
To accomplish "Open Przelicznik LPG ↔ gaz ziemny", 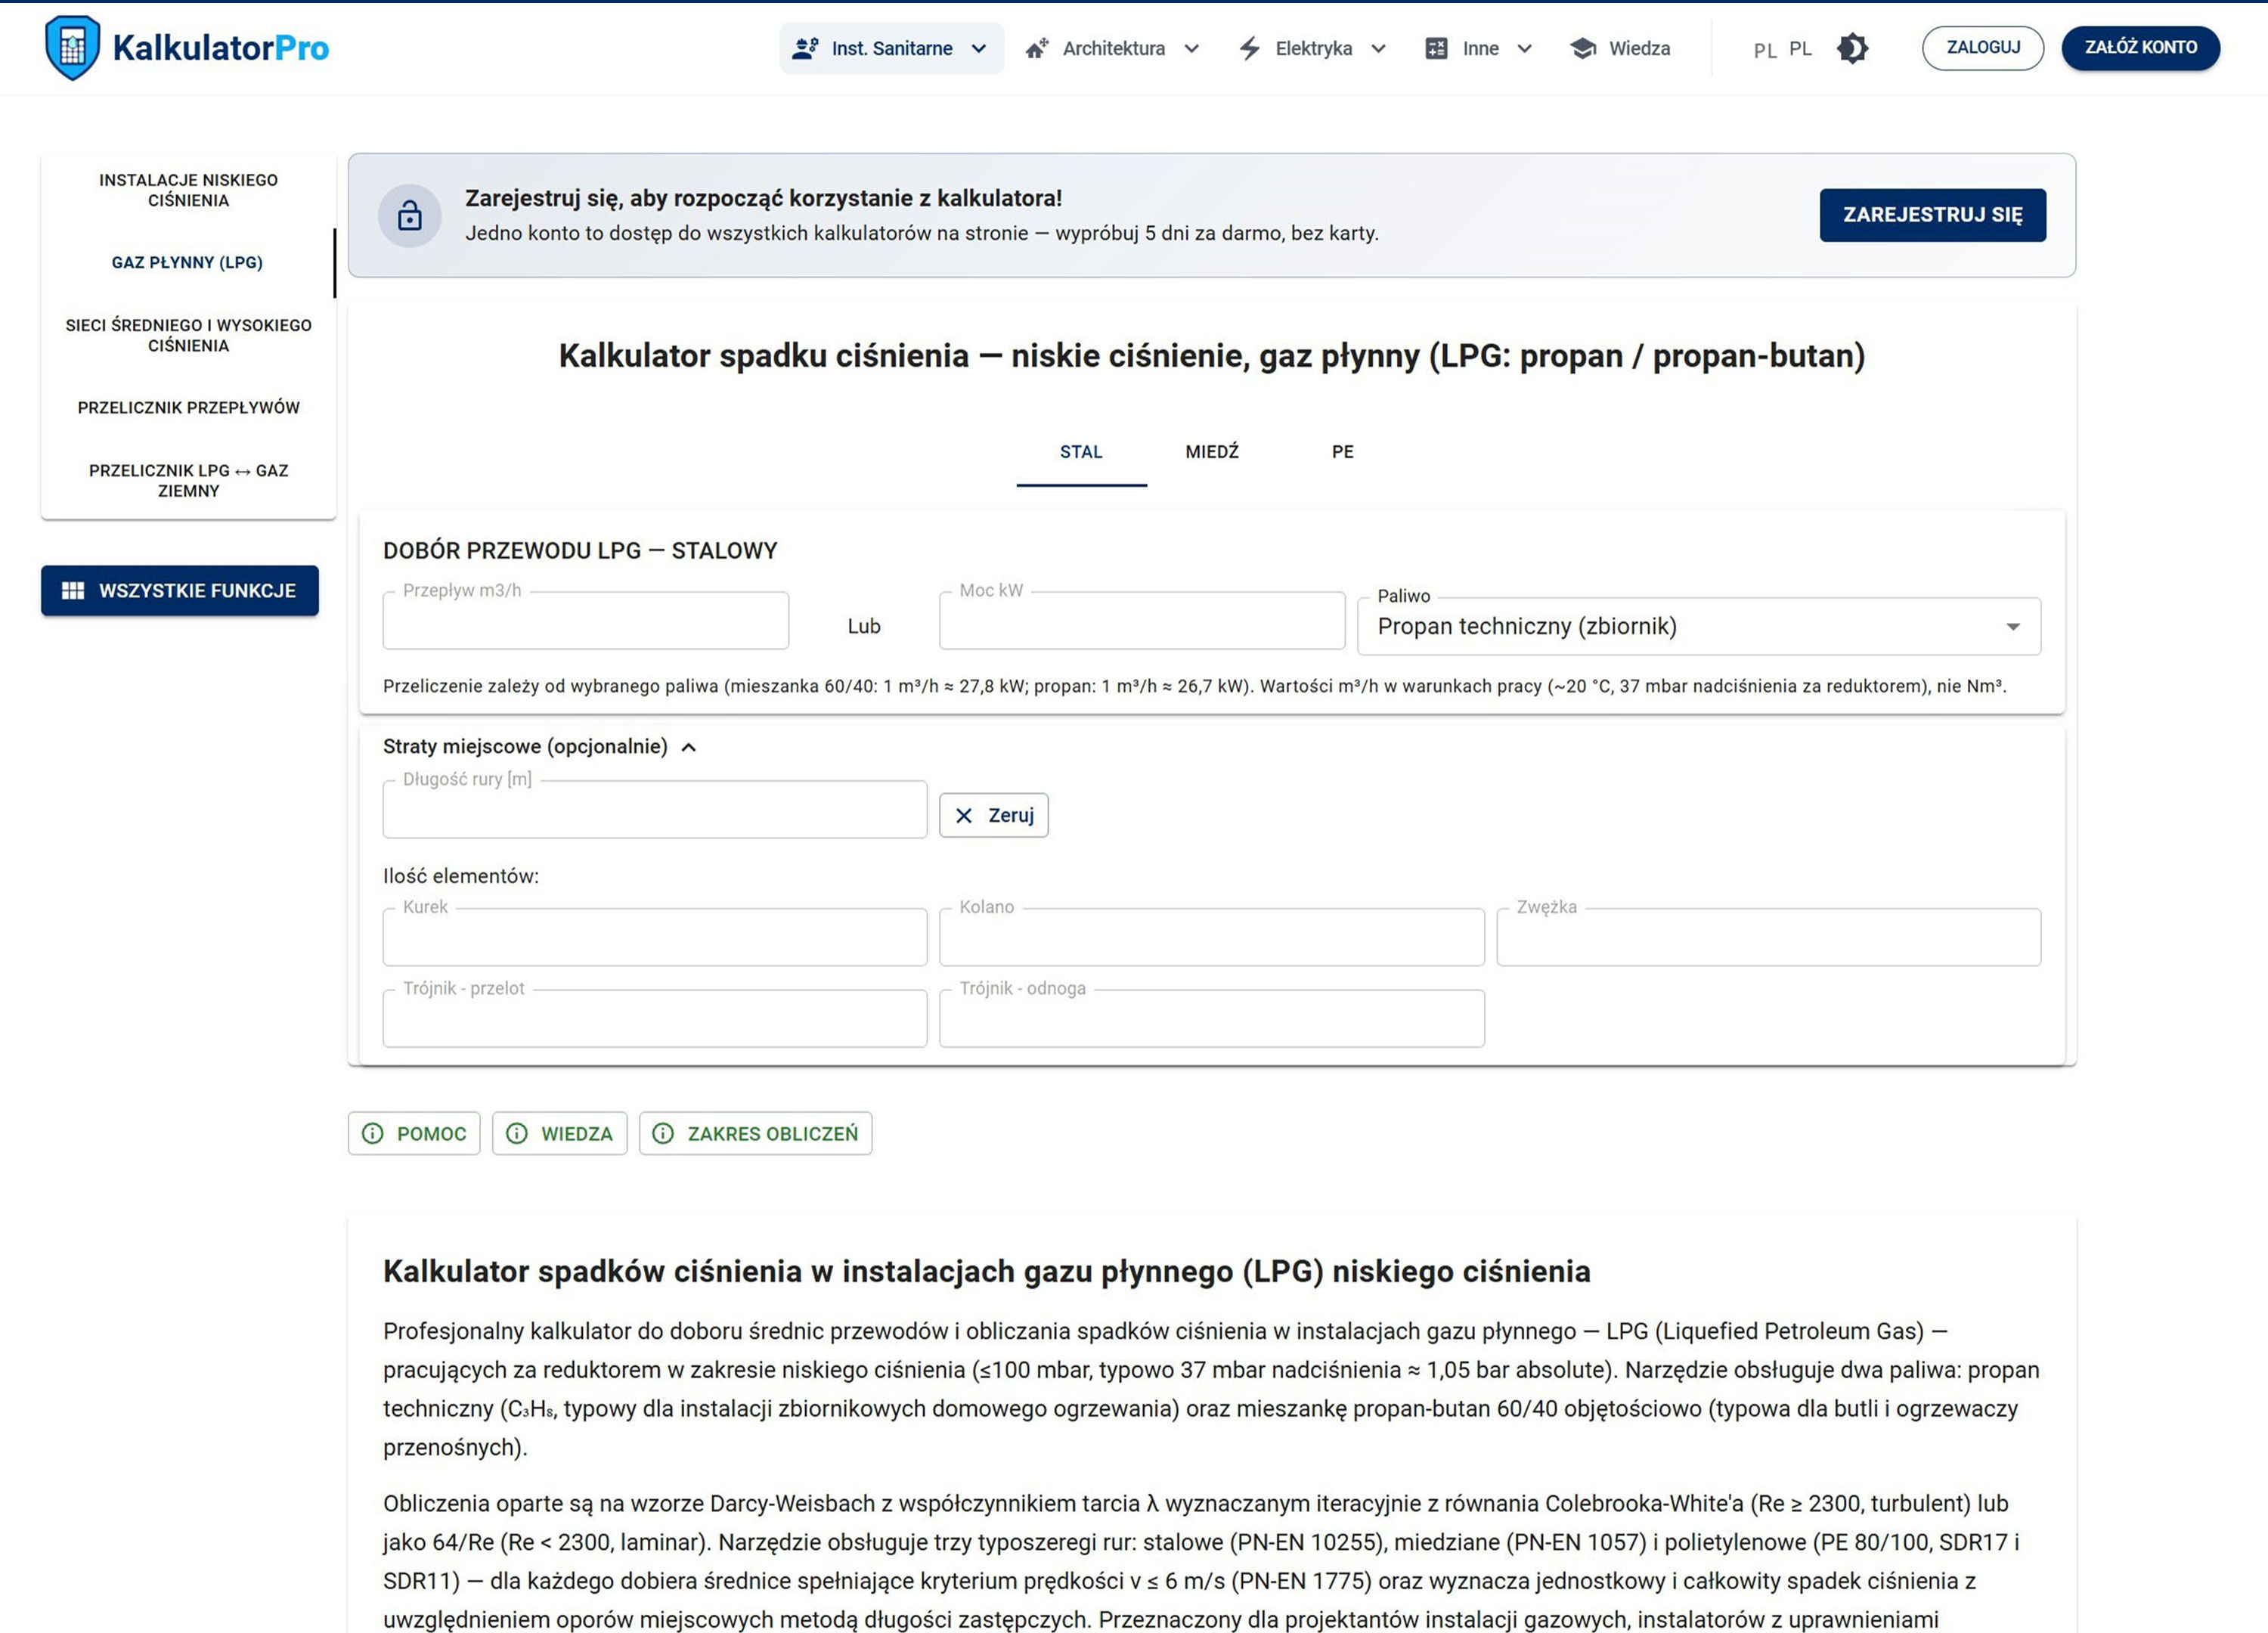I will [x=188, y=480].
